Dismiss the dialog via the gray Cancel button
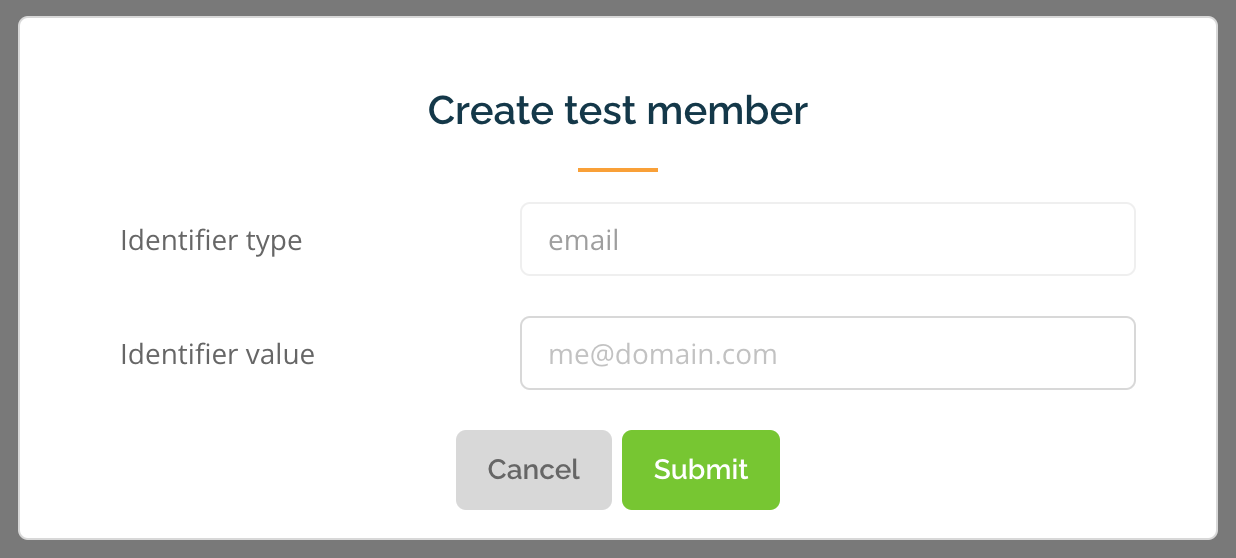Viewport: 1236px width, 558px height. point(534,470)
